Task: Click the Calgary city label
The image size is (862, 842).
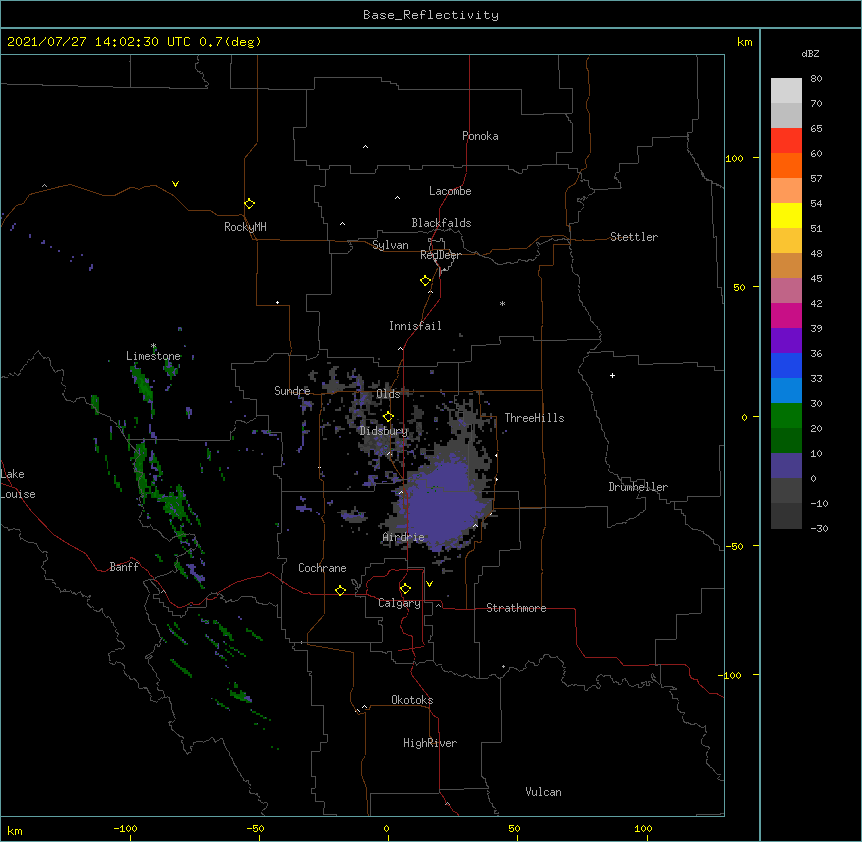Action: point(399,603)
